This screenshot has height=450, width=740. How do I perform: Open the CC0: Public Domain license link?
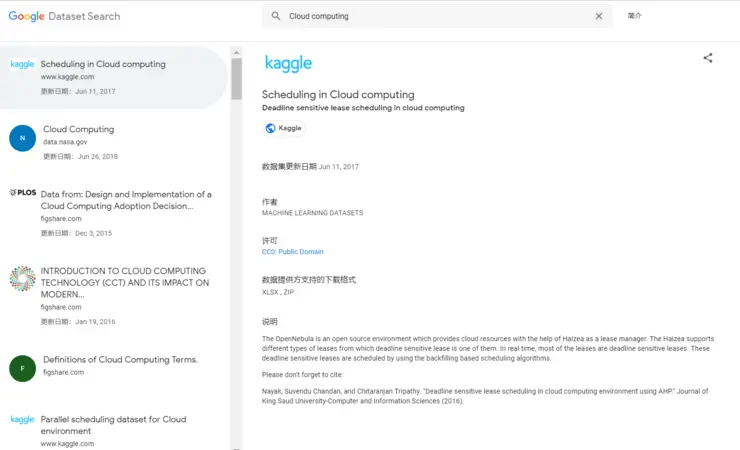[x=293, y=252]
